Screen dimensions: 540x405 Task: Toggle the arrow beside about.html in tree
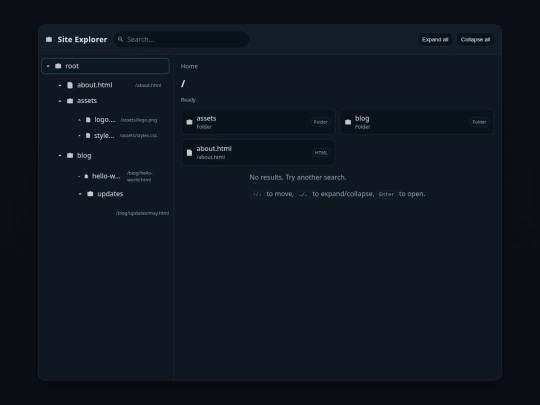coord(60,85)
